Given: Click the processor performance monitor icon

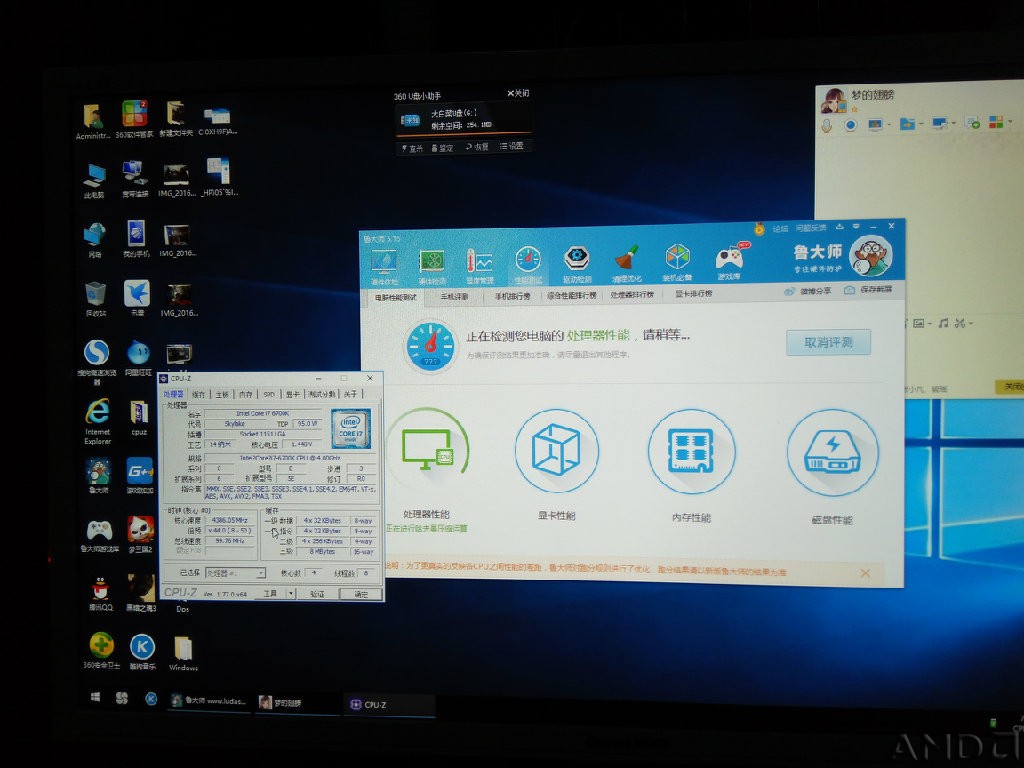Looking at the screenshot, I should pyautogui.click(x=426, y=450).
